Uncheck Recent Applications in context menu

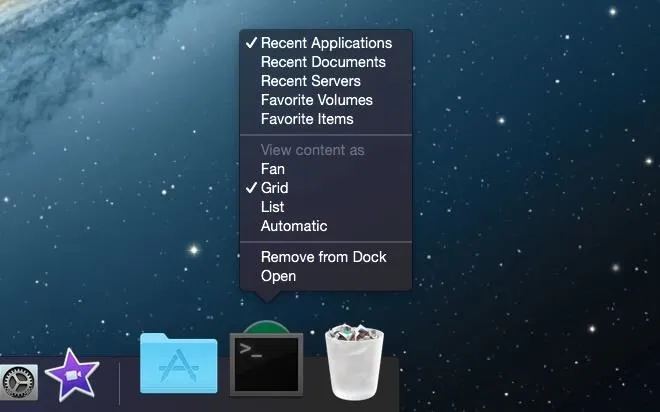(x=325, y=43)
